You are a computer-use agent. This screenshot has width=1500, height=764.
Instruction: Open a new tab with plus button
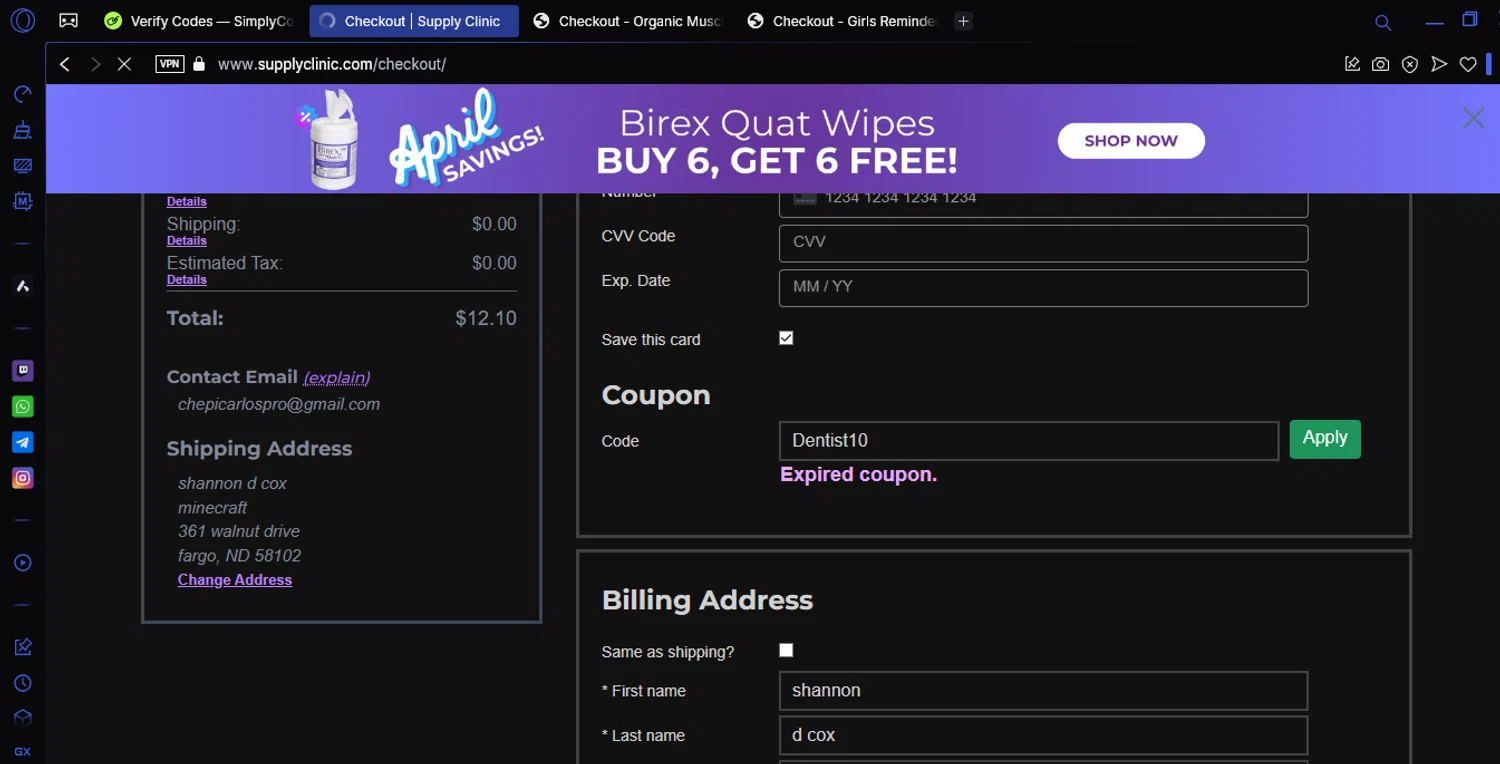click(963, 21)
